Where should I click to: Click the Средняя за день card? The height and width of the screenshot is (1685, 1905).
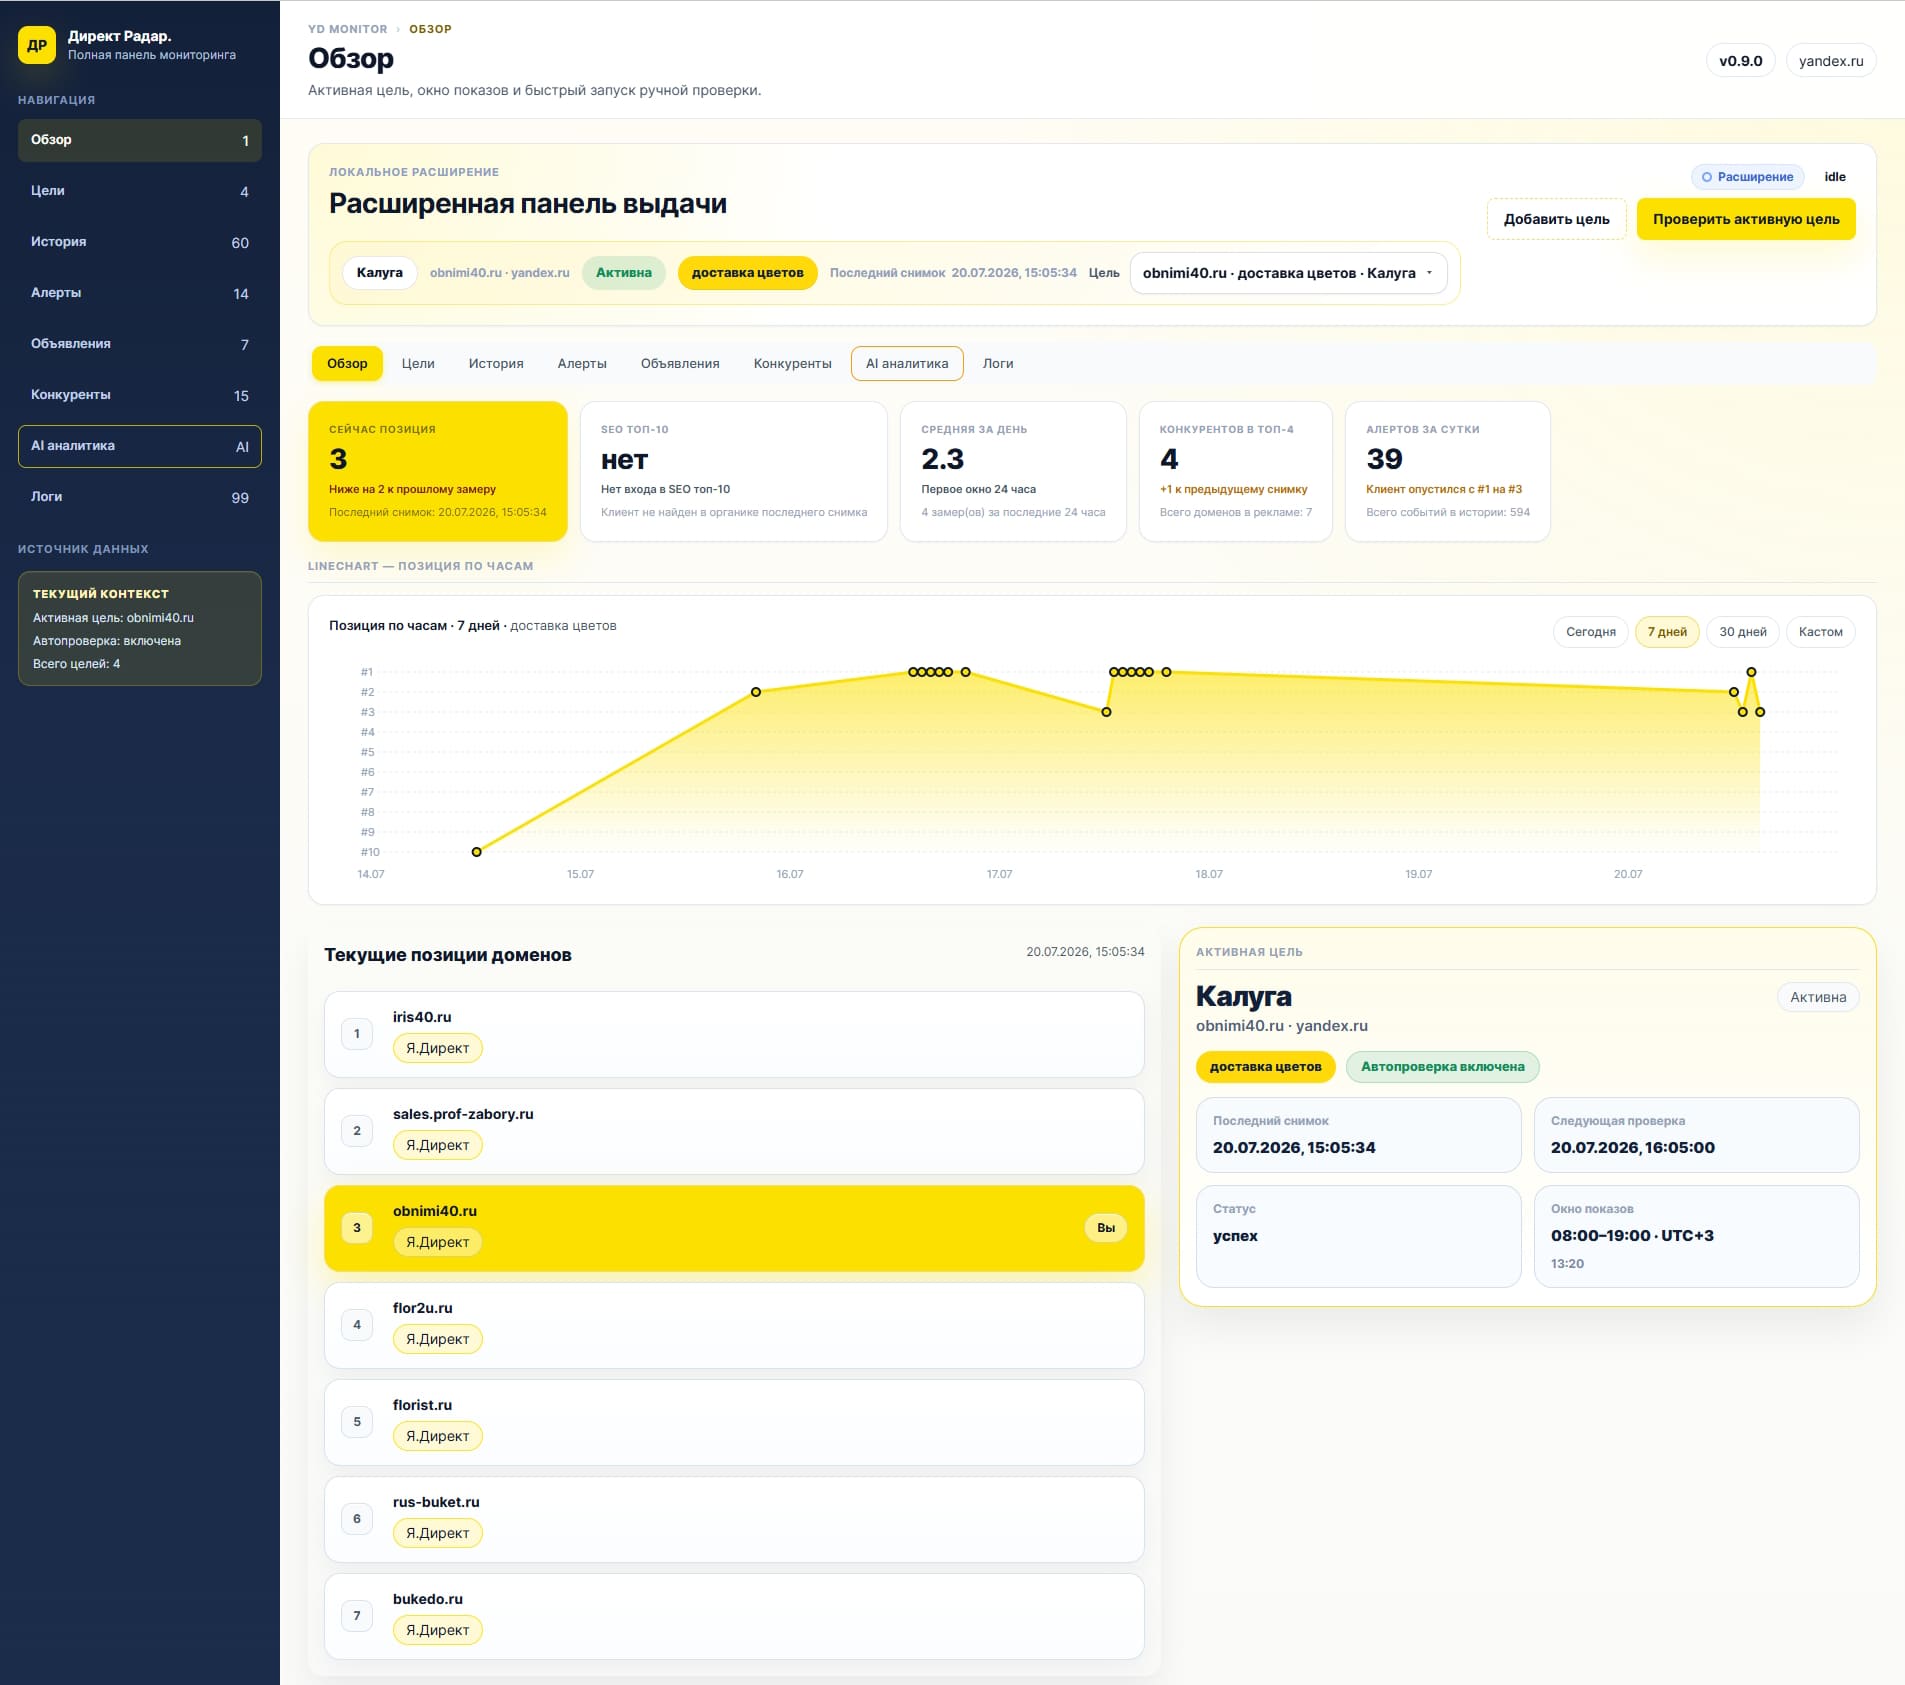tap(1013, 471)
